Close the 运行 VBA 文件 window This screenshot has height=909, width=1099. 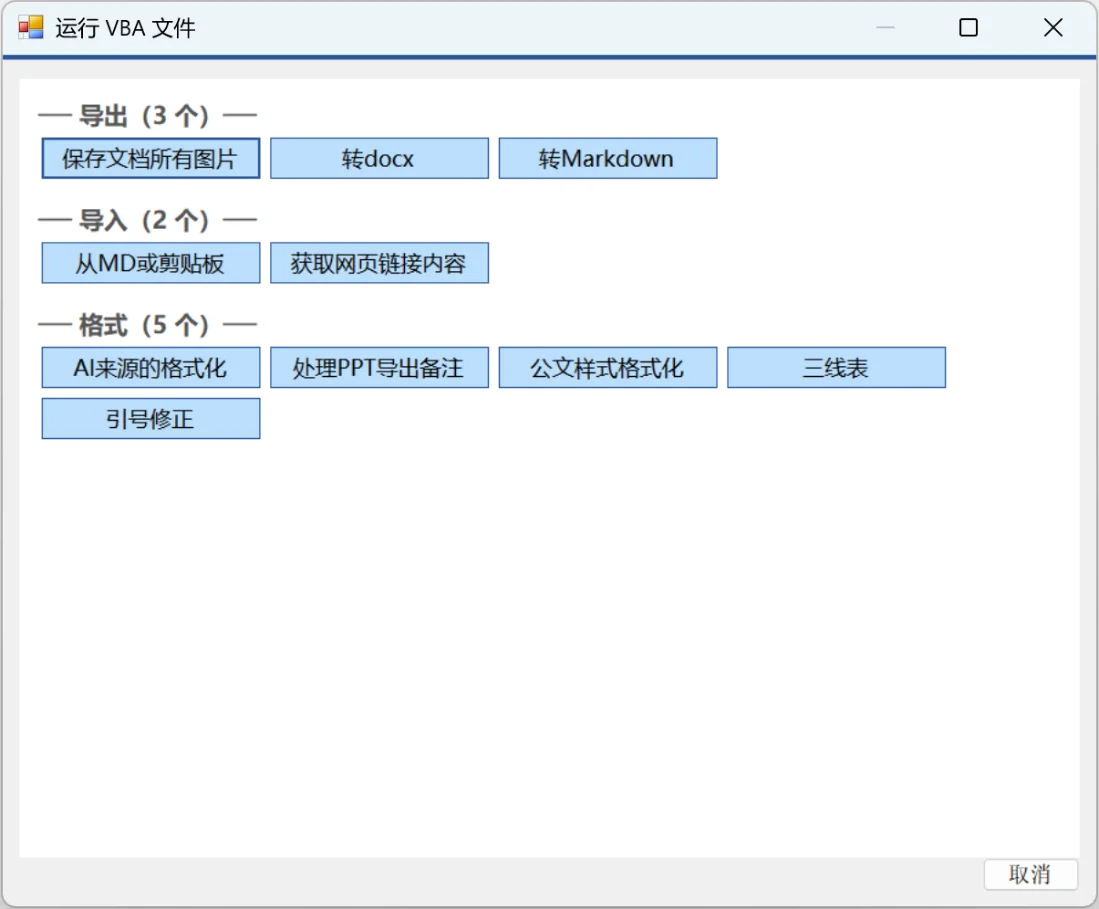point(1053,27)
